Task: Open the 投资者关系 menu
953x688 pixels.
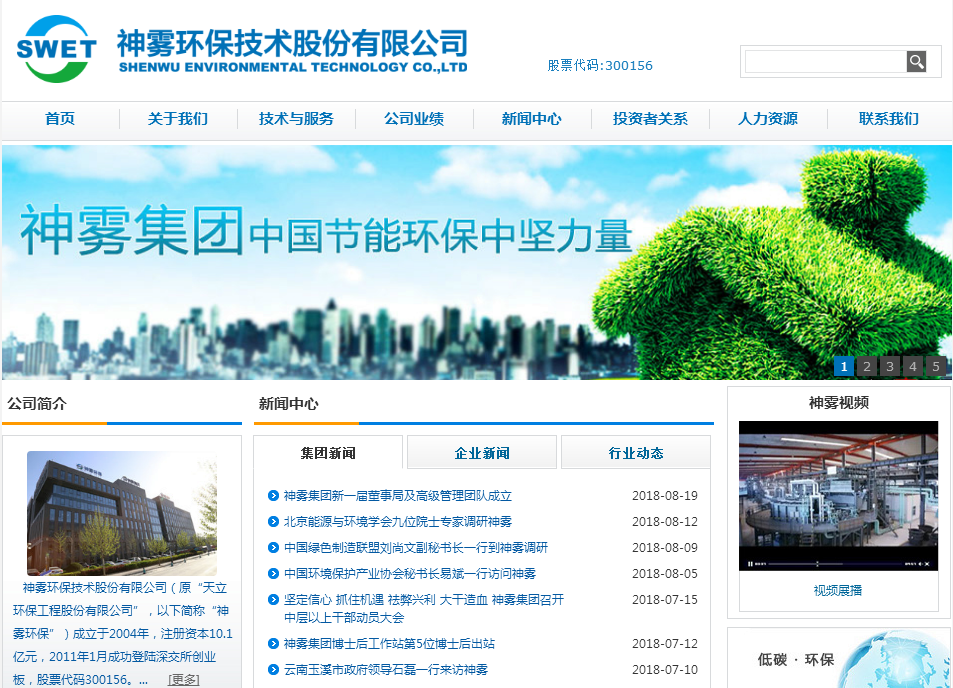Action: click(650, 119)
